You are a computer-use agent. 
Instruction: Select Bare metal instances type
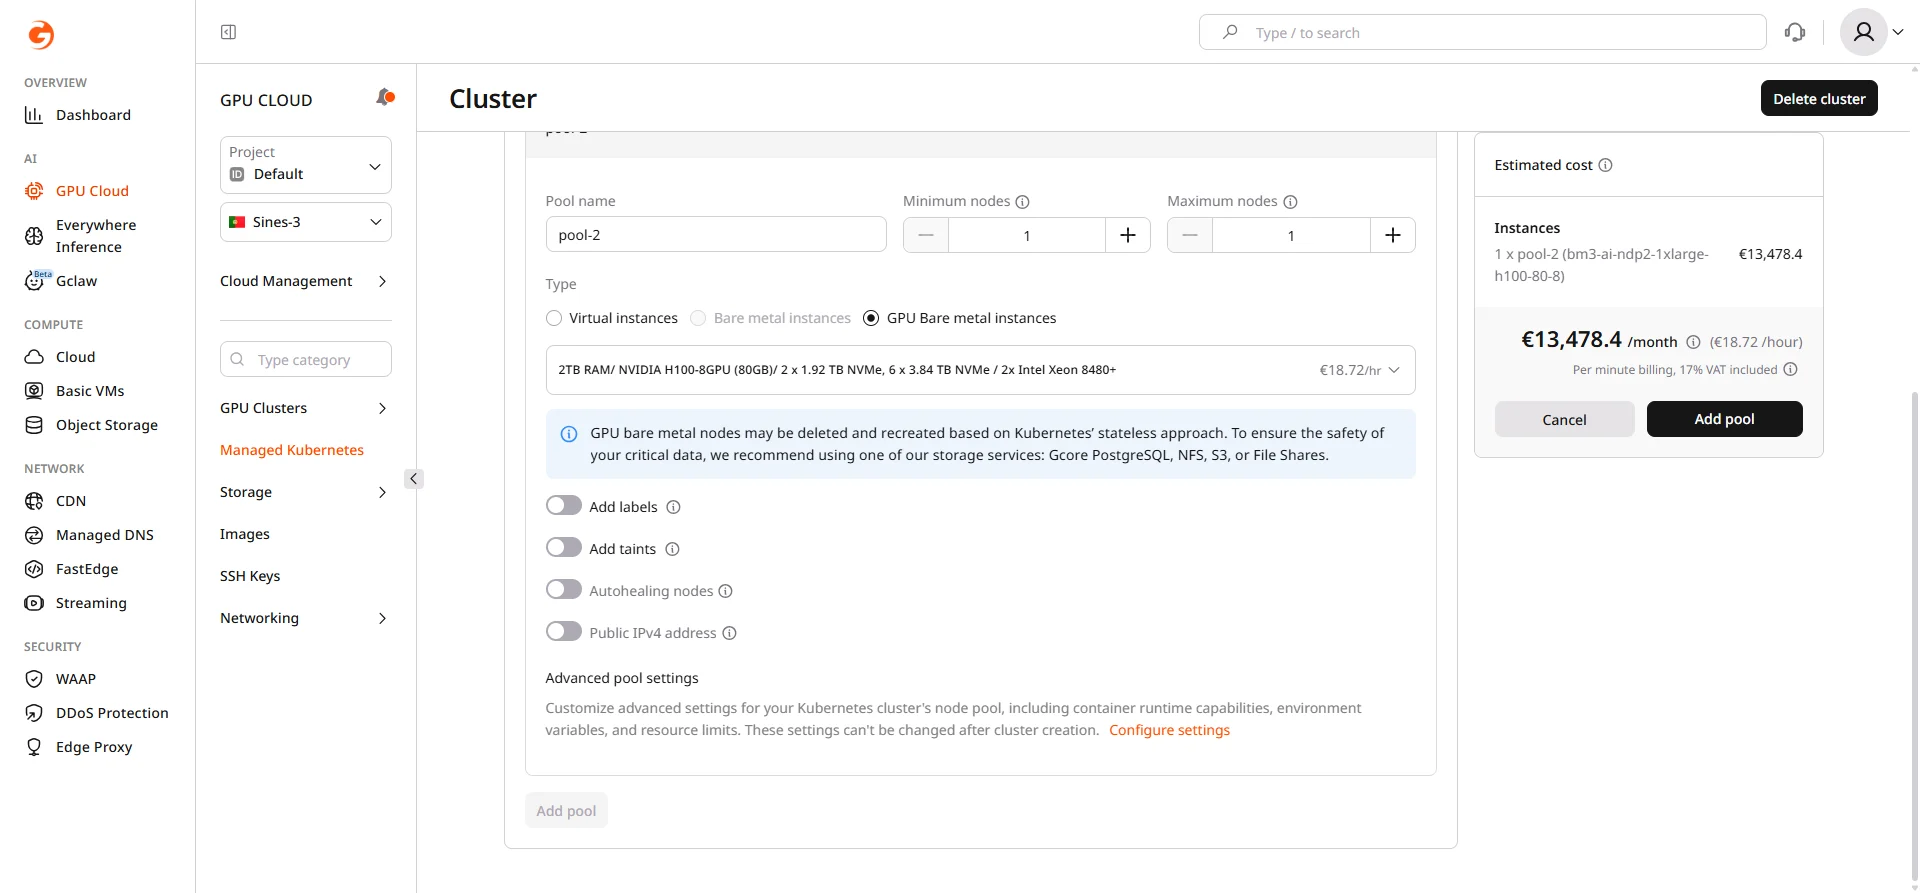click(698, 318)
